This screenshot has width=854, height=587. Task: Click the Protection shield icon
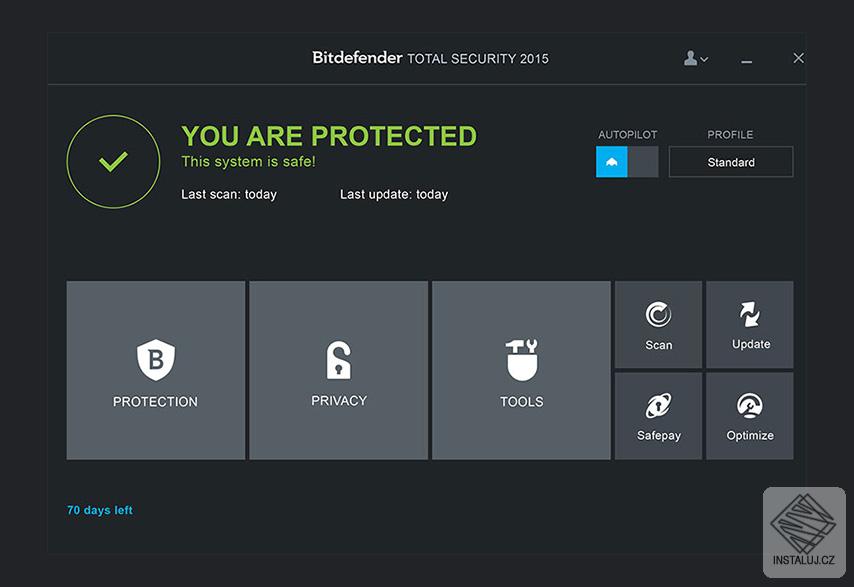155,358
